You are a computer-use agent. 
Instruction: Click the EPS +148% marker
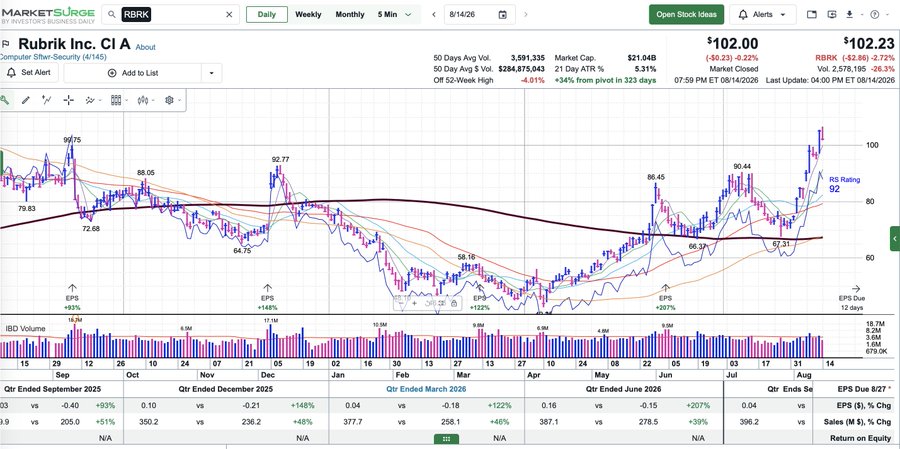[x=267, y=298]
